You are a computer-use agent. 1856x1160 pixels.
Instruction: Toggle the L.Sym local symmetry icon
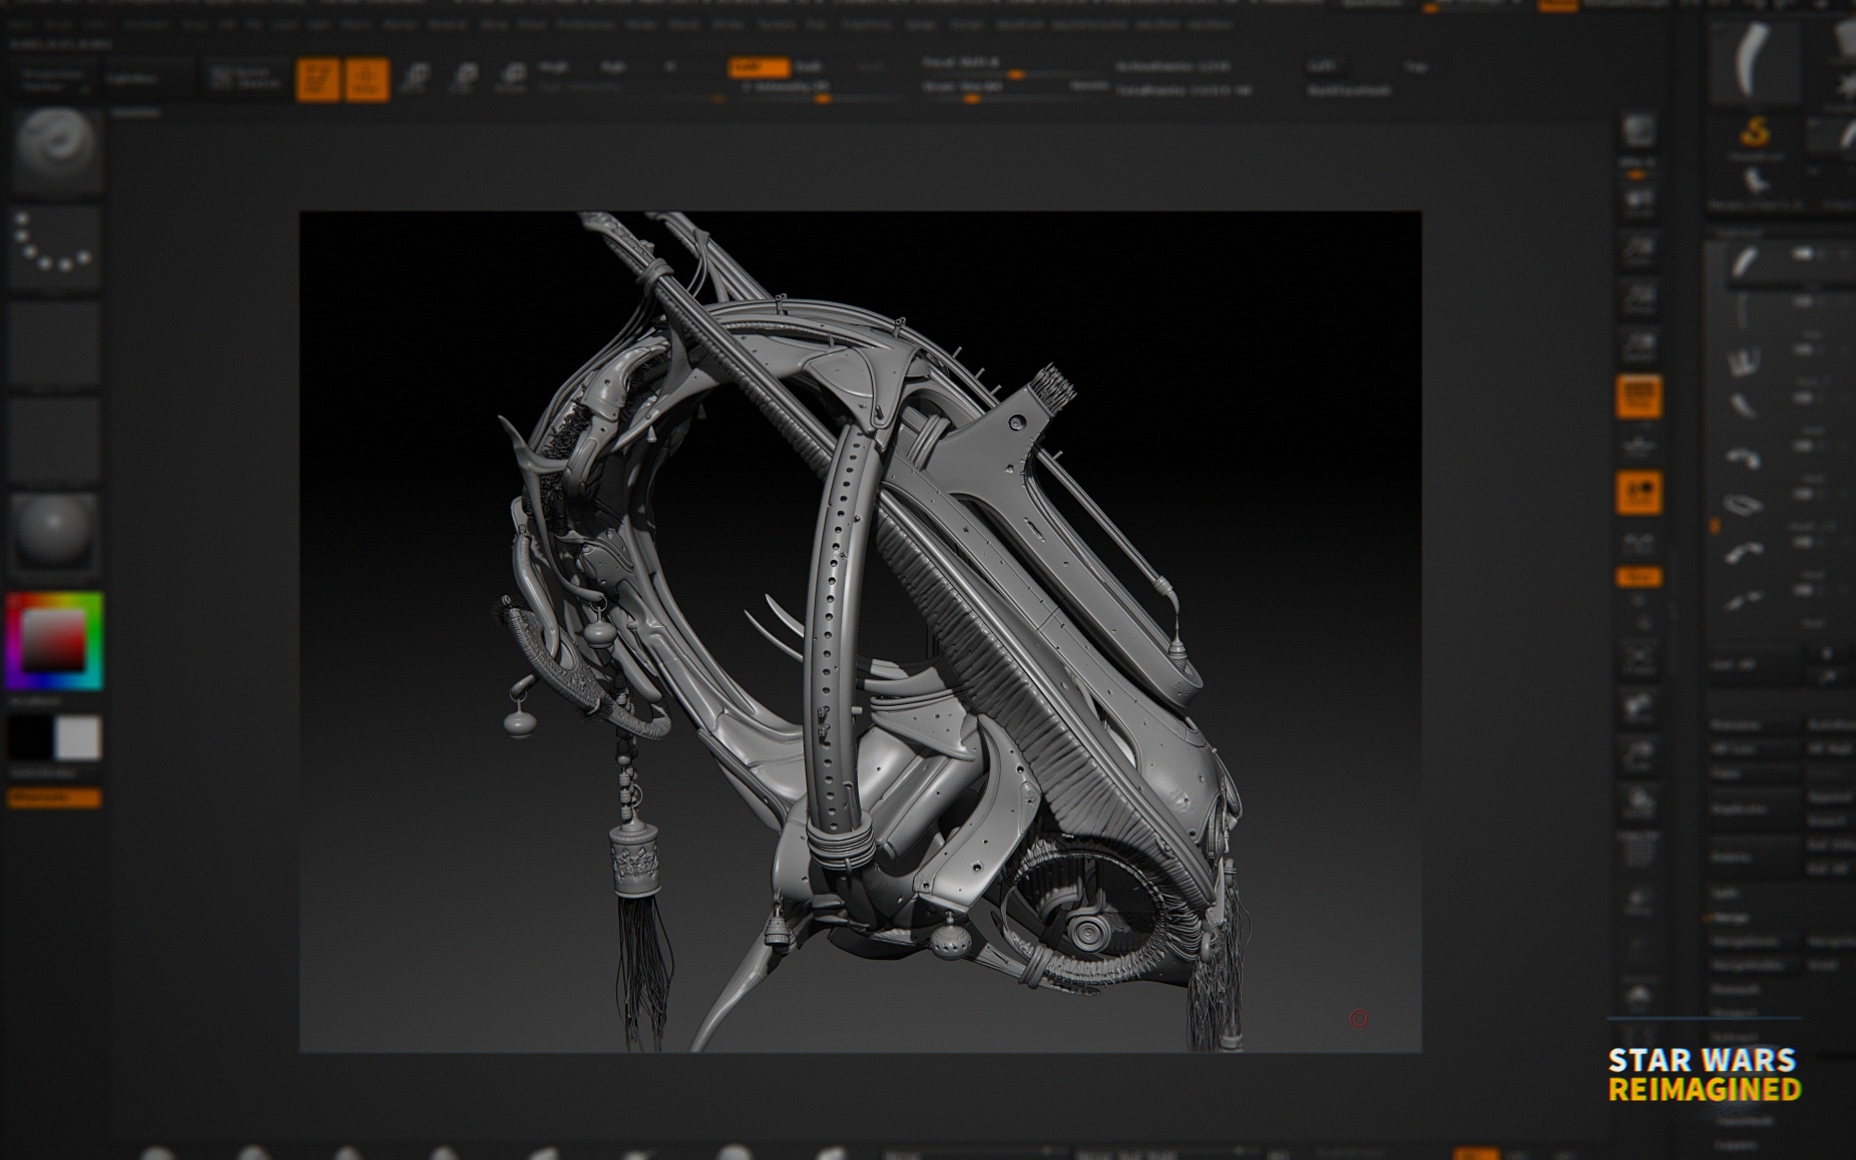point(1638,543)
